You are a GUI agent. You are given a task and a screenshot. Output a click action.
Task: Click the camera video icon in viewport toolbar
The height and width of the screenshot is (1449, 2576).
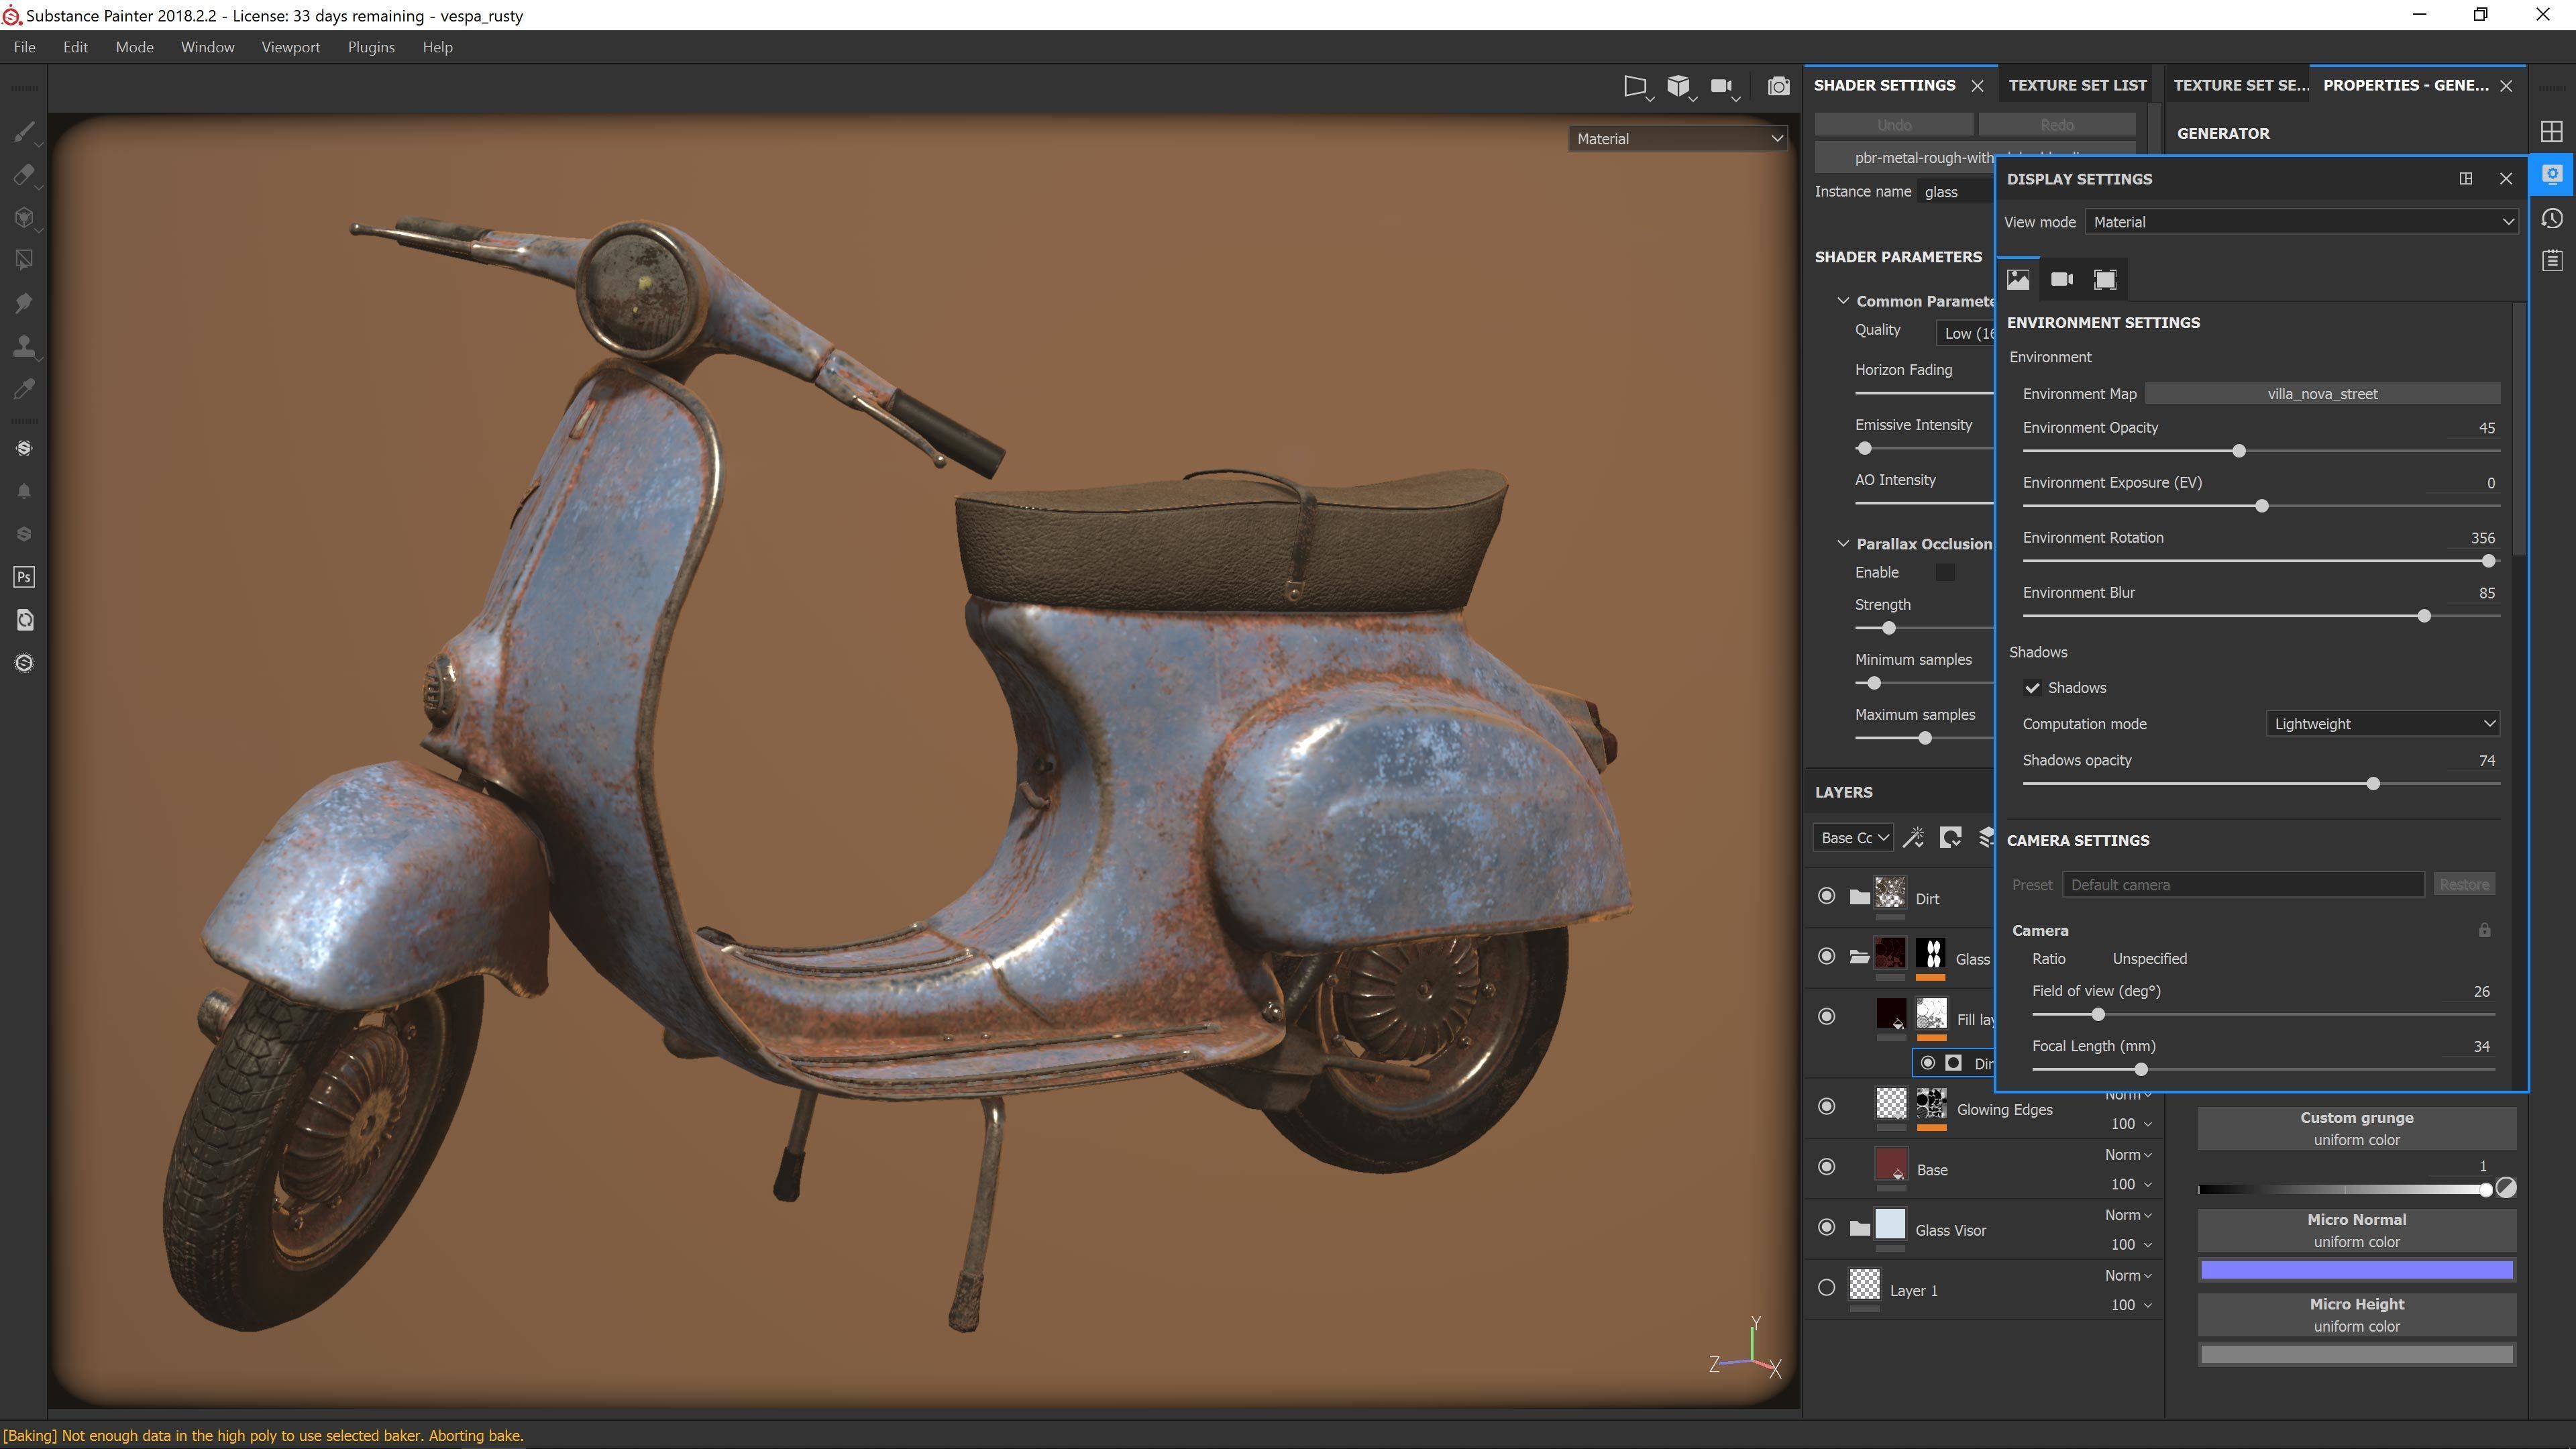(x=1723, y=87)
